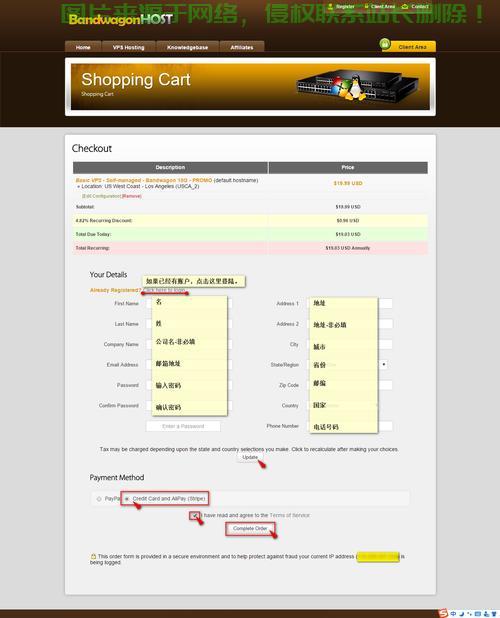Click the Remove link under product description
Screen dimensions: 500x618
click(132, 196)
